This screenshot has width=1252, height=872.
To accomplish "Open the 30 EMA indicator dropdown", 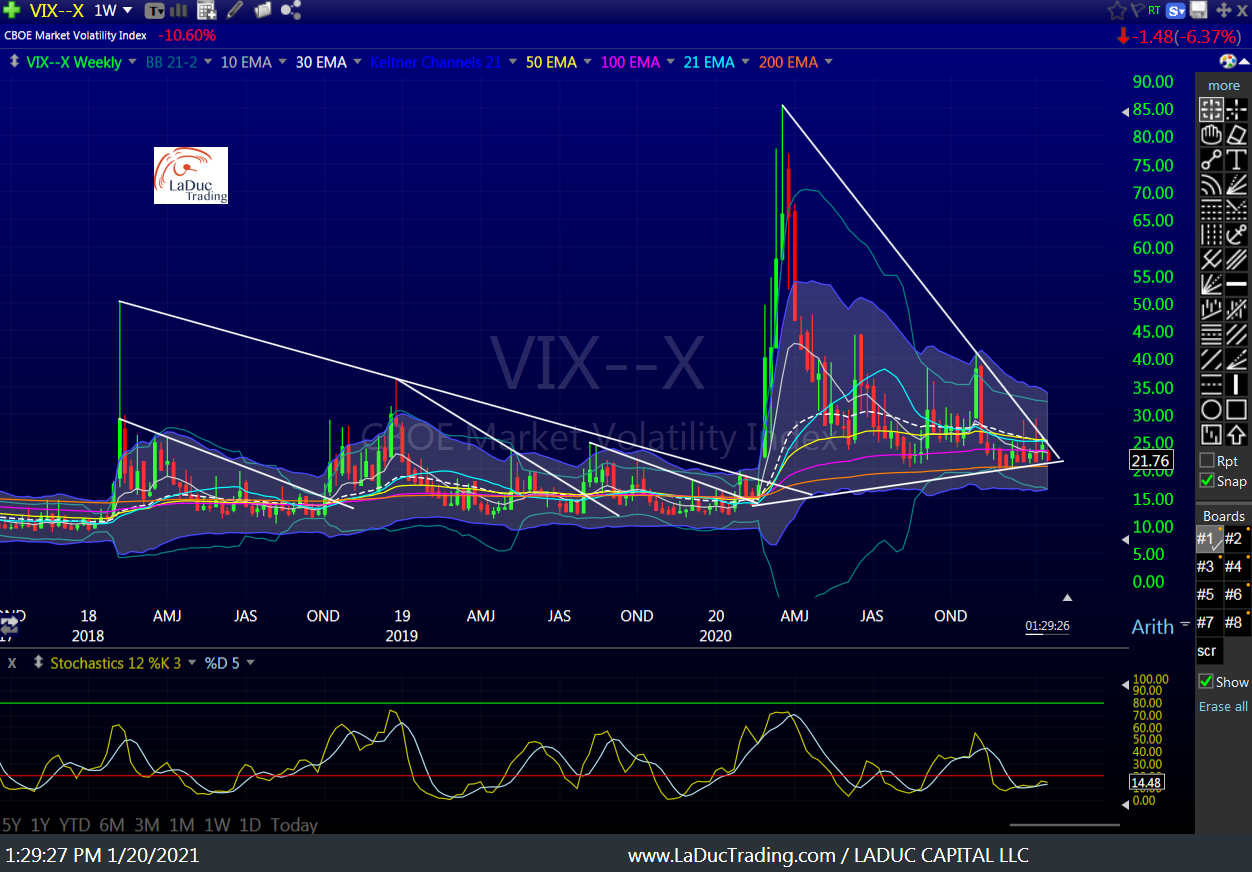I will [x=358, y=62].
